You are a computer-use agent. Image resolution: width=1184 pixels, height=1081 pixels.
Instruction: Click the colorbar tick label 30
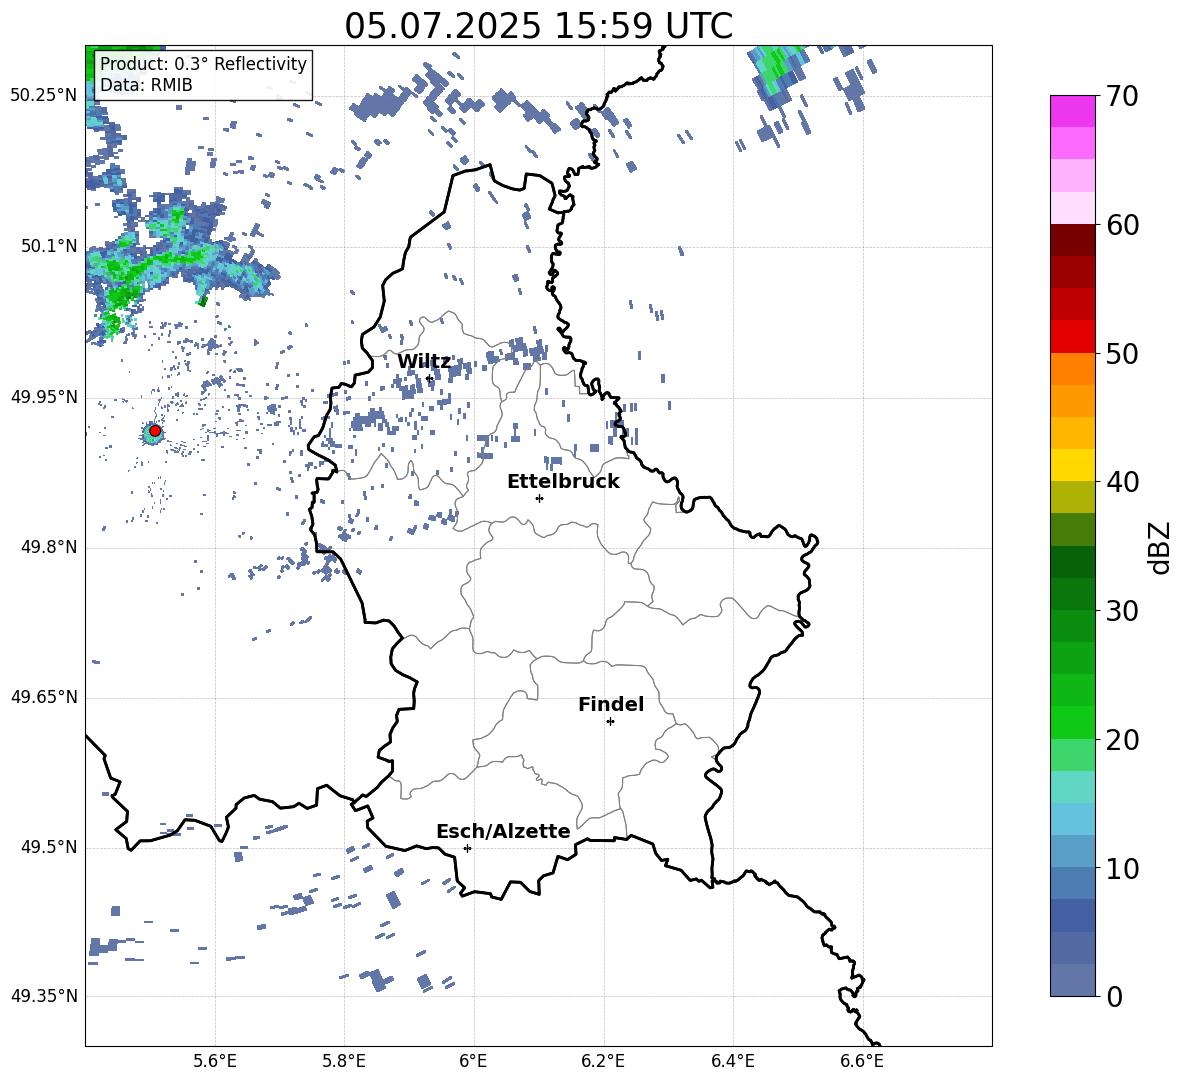[x=1122, y=611]
